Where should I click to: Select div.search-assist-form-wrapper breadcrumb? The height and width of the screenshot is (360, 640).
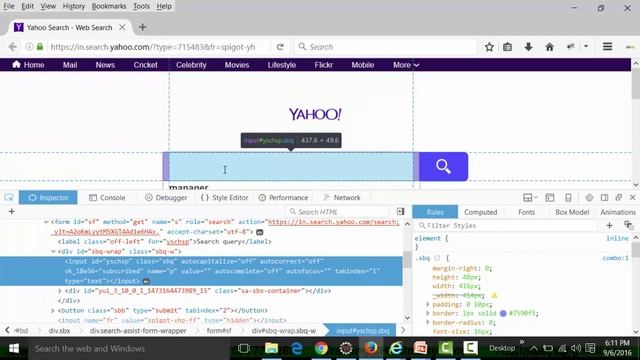click(x=138, y=331)
